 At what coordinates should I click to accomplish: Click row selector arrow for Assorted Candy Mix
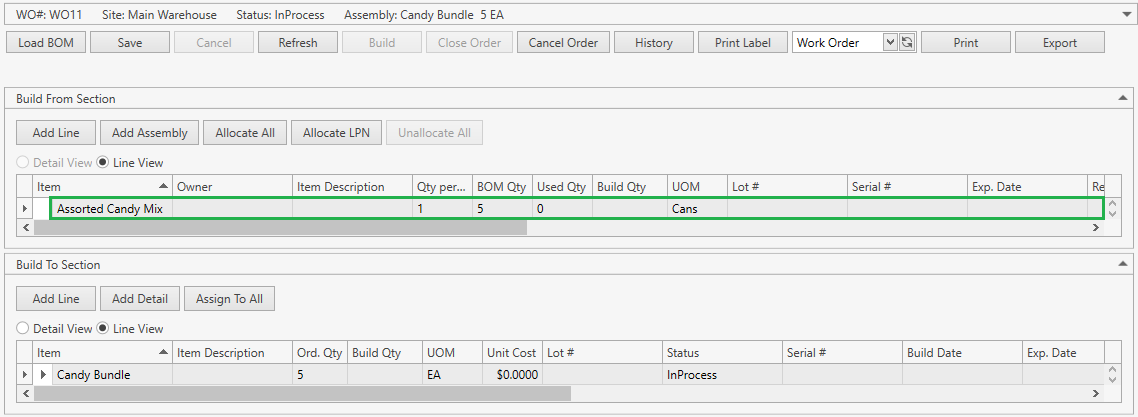point(25,208)
